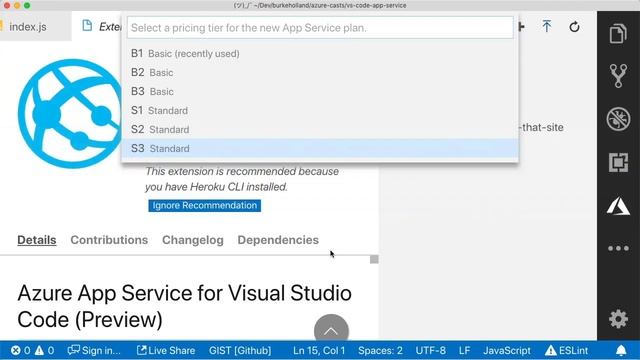Show more activity bar items ellipsis
640x360 pixels.
[618, 248]
